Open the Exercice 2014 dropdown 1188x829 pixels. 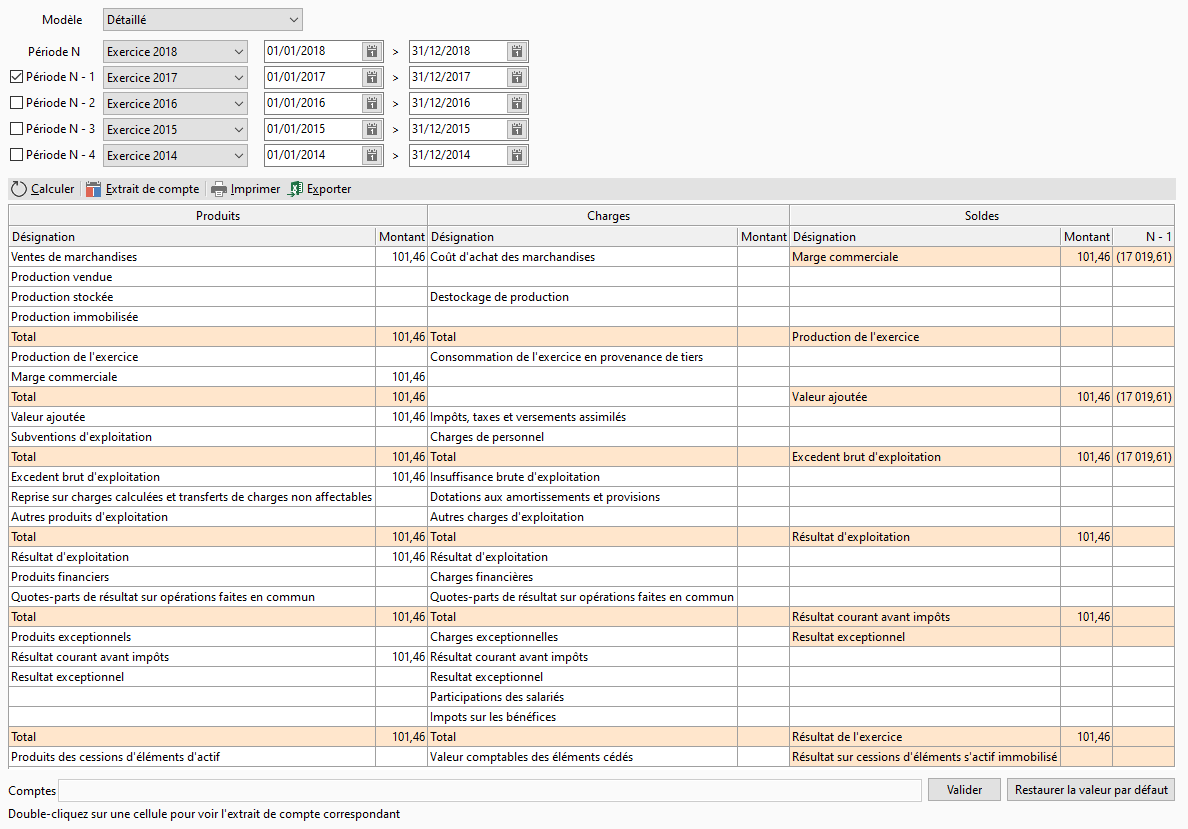pyautogui.click(x=175, y=155)
